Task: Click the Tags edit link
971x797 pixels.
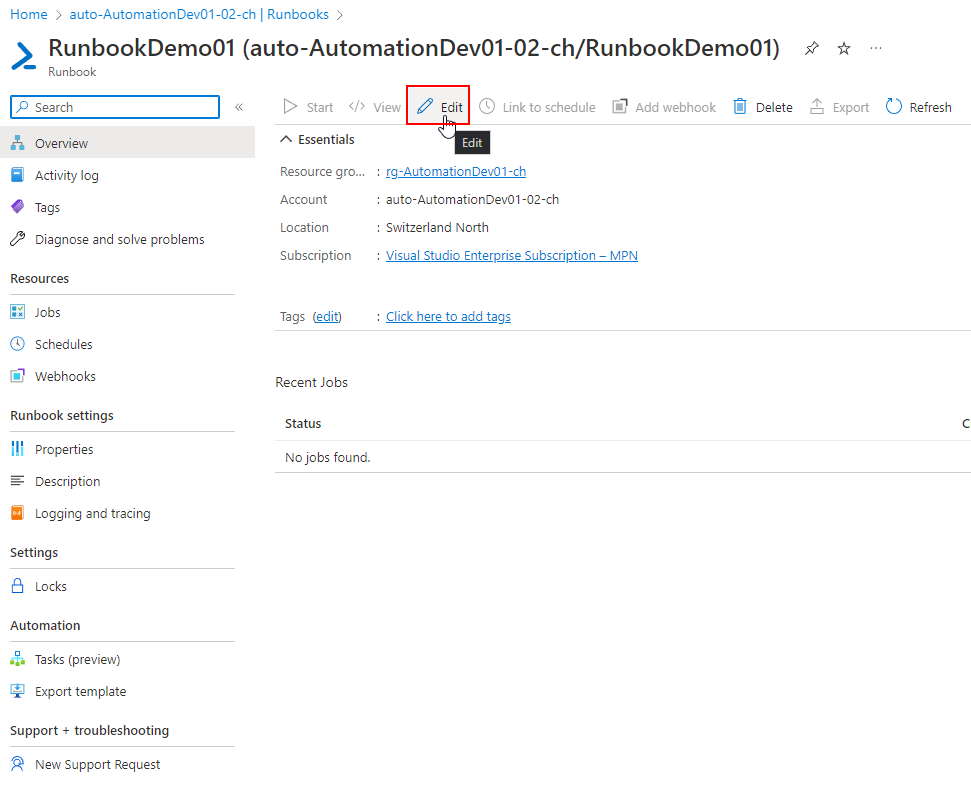Action: tap(327, 316)
